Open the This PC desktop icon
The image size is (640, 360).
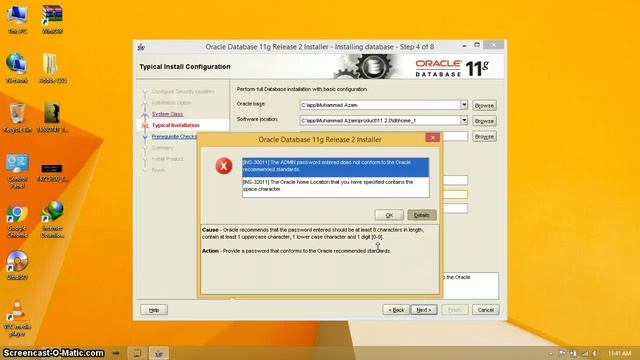17,19
